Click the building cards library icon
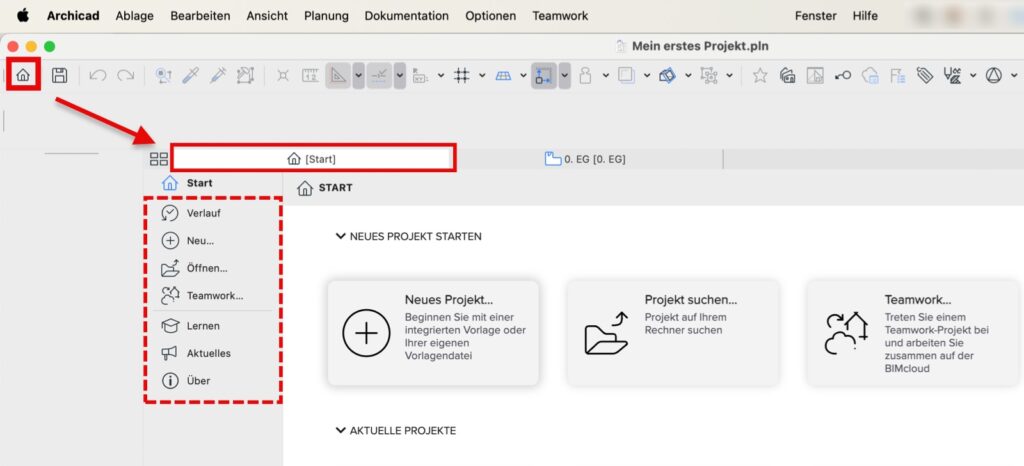This screenshot has width=1024, height=466. (788, 76)
